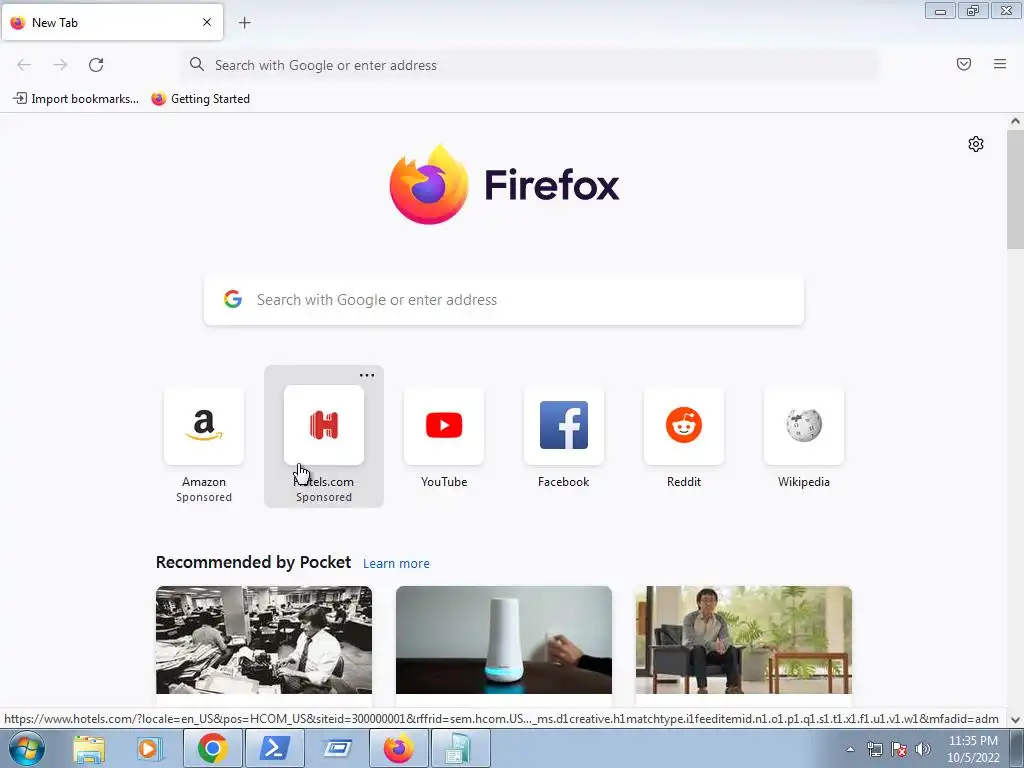Open the black-and-white newsroom story thumbnail
This screenshot has height=768, width=1024.
(x=264, y=640)
